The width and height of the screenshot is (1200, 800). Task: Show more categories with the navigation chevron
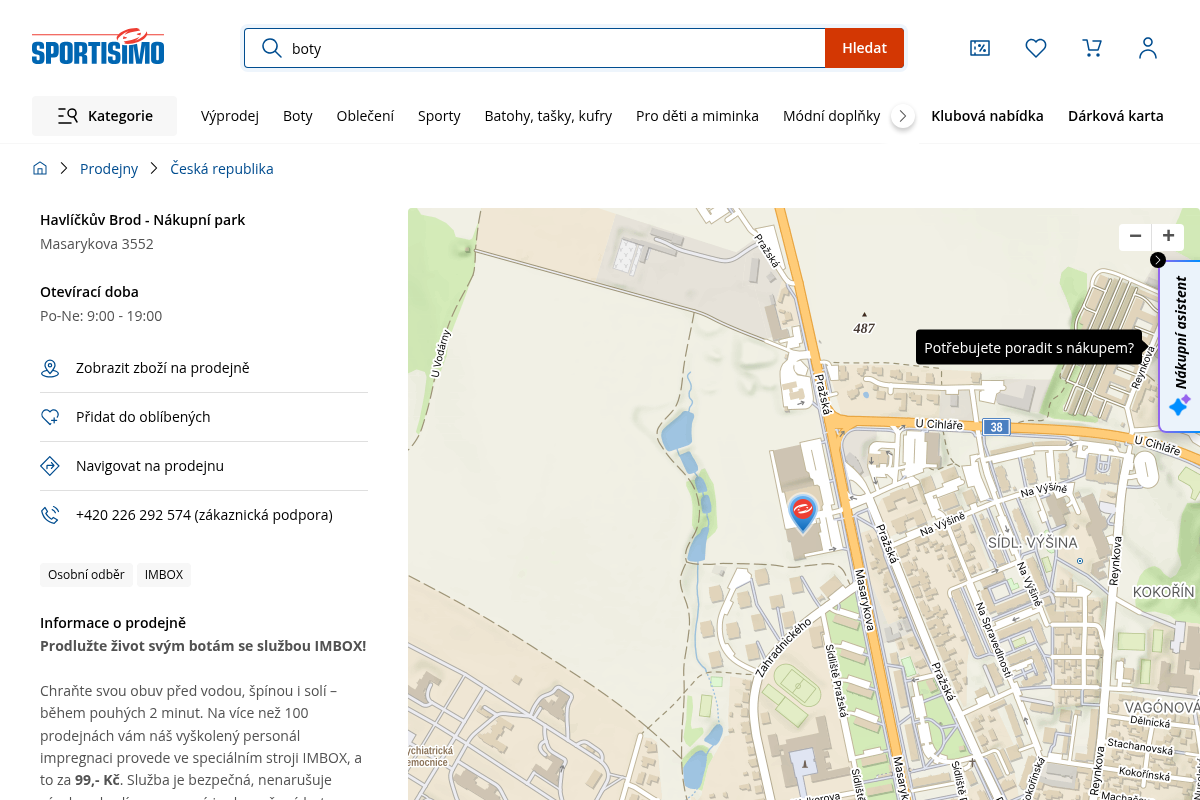[903, 116]
